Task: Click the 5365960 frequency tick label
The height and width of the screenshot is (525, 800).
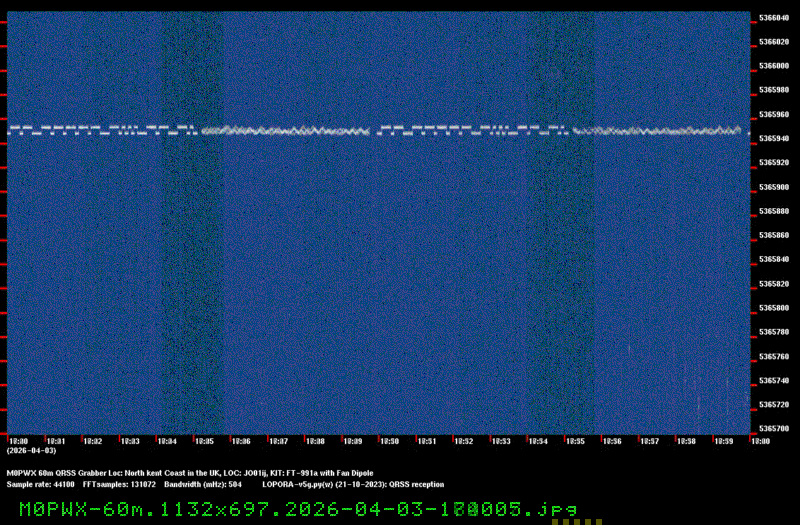Action: (774, 114)
